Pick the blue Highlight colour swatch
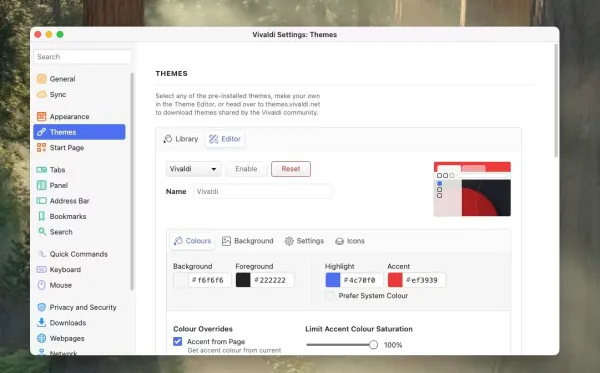600x373 pixels. (333, 280)
